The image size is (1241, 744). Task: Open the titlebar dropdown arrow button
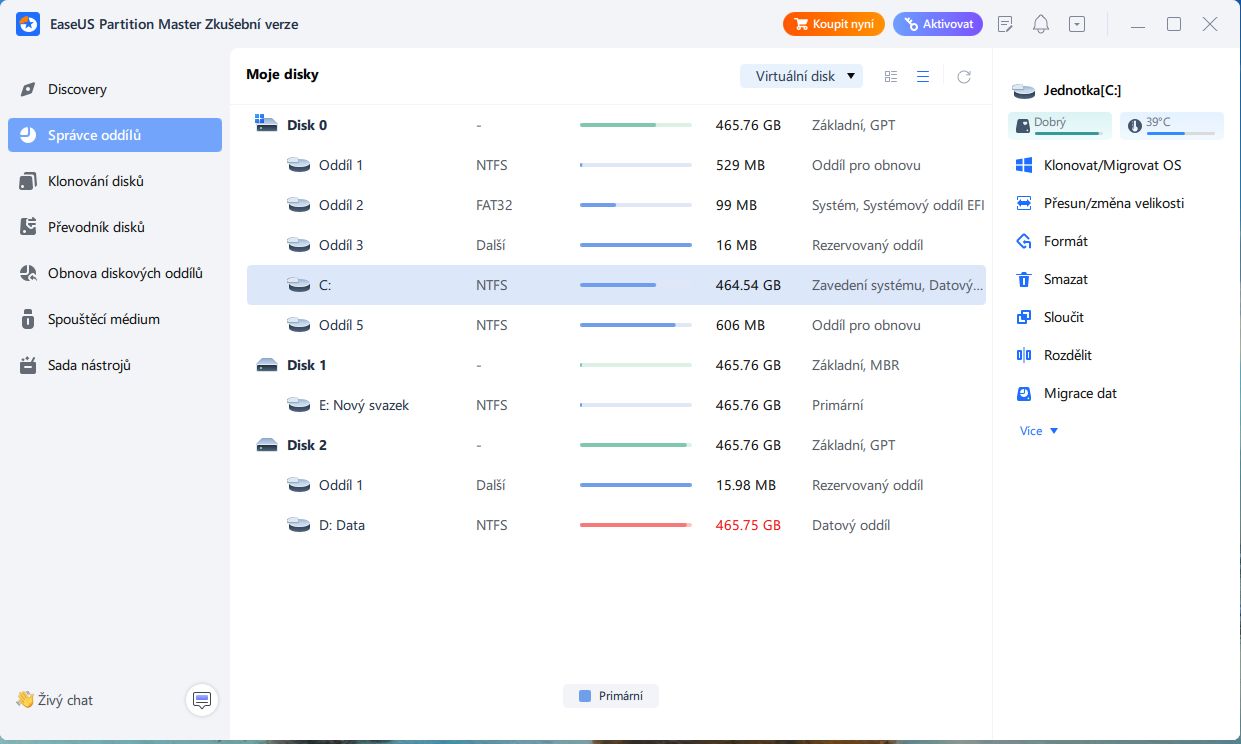pyautogui.click(x=1076, y=23)
